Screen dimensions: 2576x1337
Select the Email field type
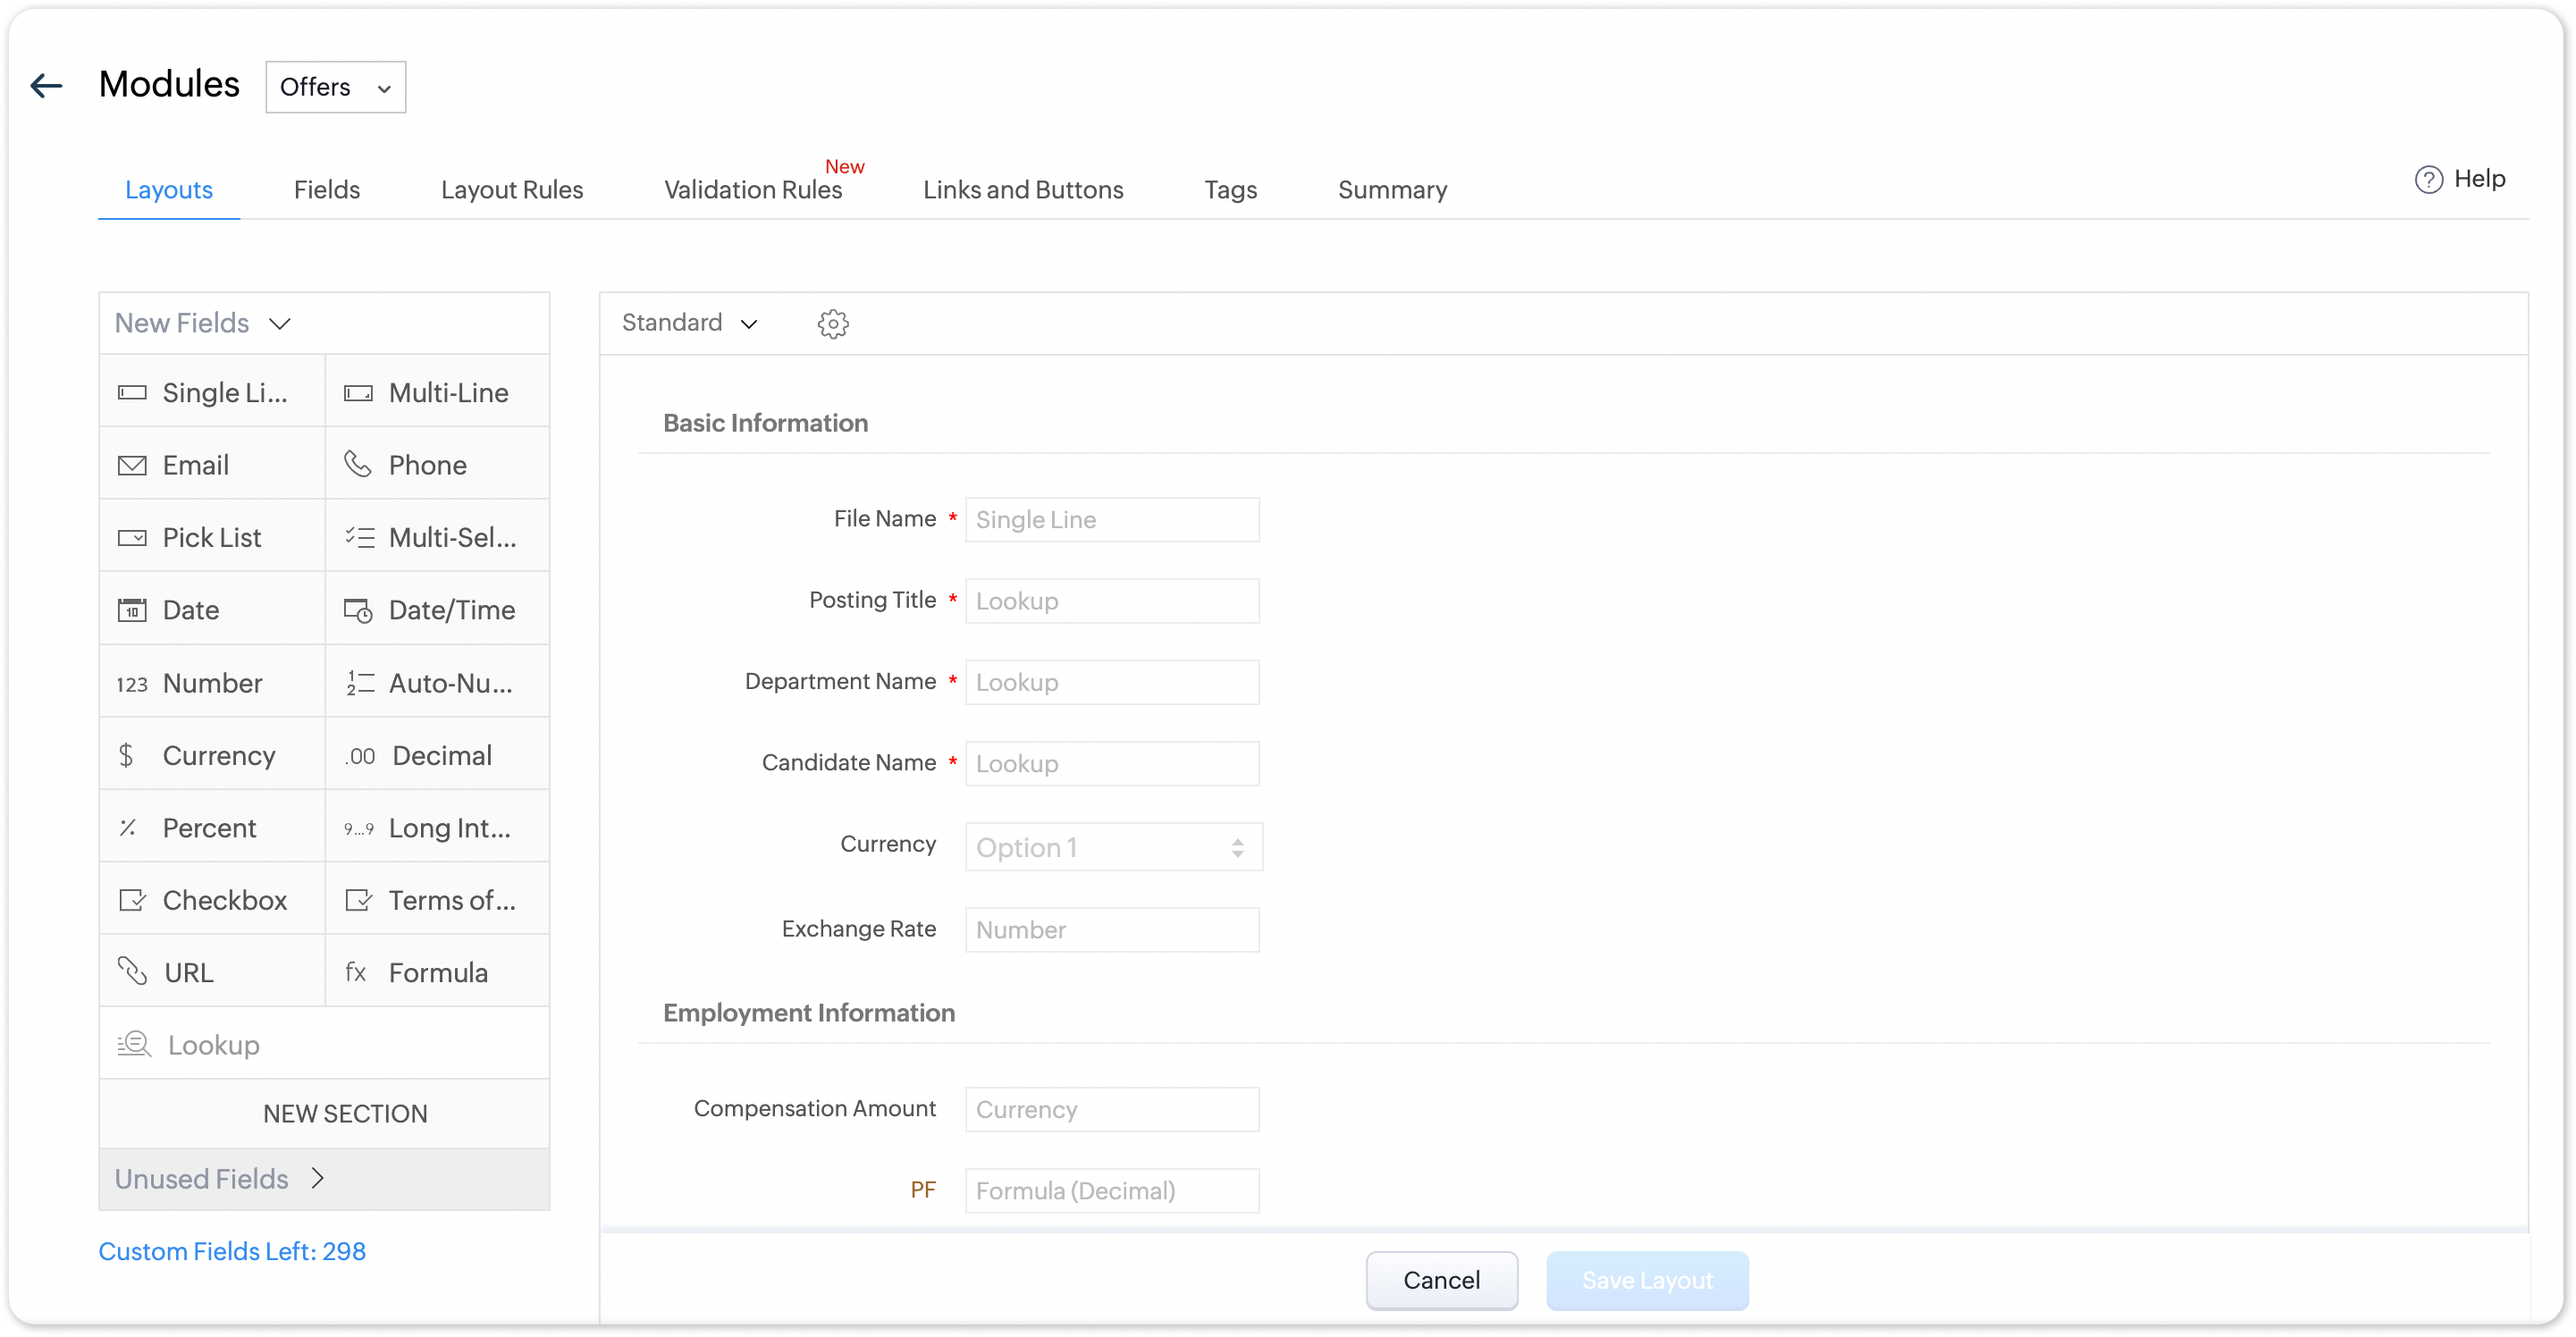pos(212,465)
